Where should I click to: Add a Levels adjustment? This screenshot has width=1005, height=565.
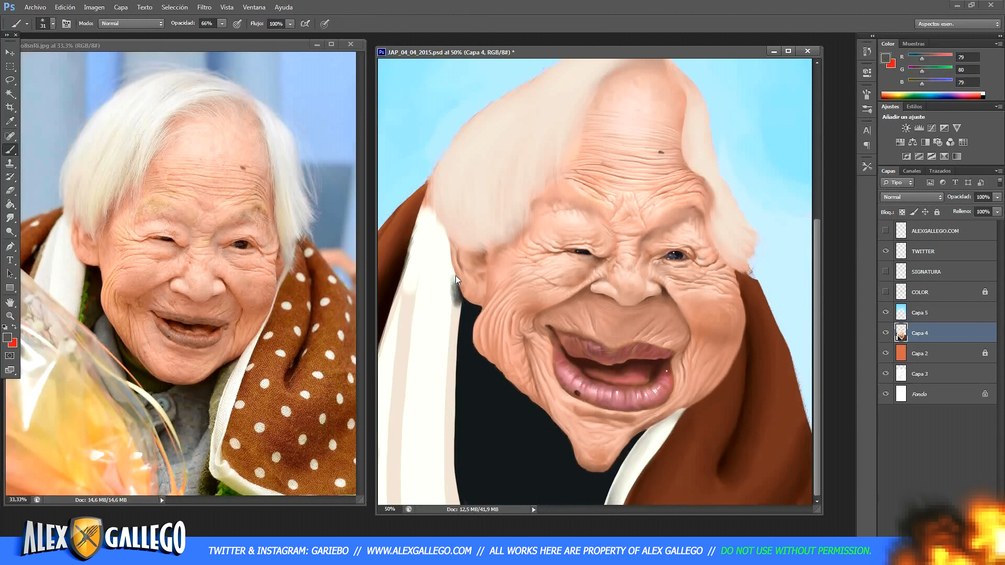pos(918,128)
